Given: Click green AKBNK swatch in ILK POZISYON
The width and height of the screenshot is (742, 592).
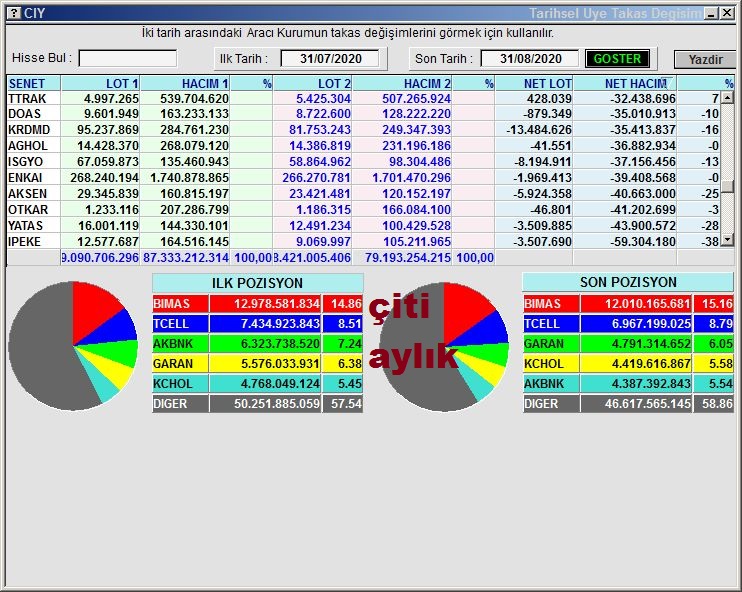Looking at the screenshot, I should [180, 344].
